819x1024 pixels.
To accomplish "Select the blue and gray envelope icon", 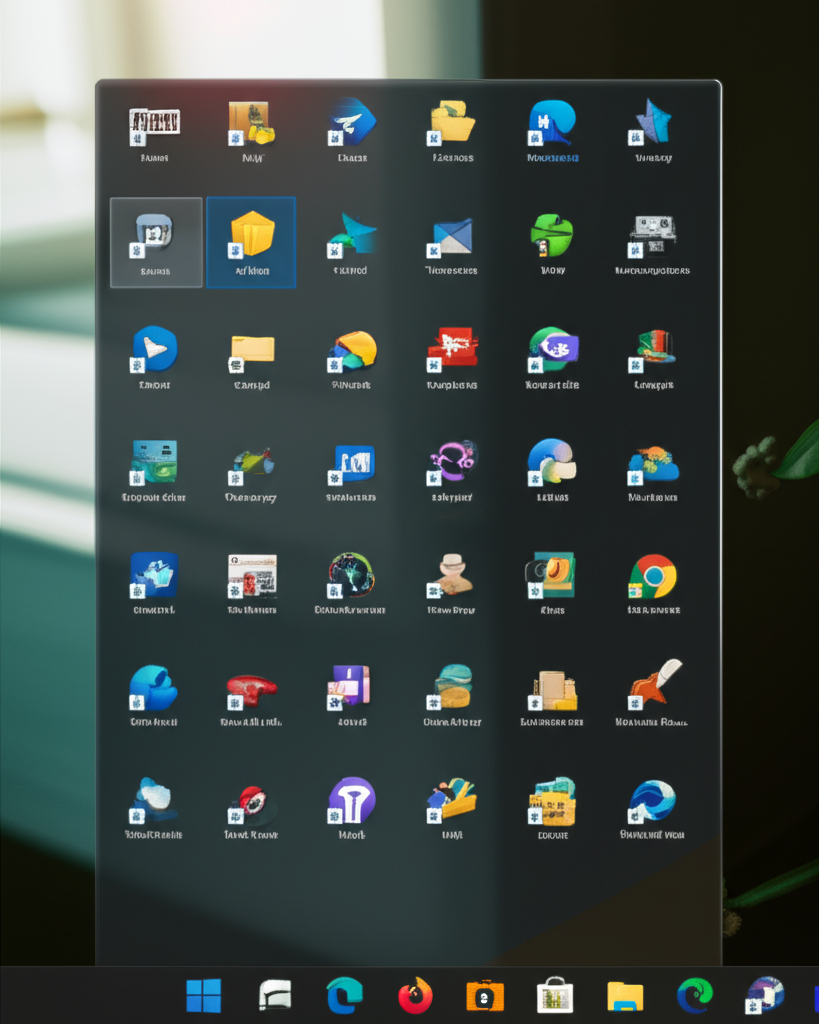I will tap(452, 237).
